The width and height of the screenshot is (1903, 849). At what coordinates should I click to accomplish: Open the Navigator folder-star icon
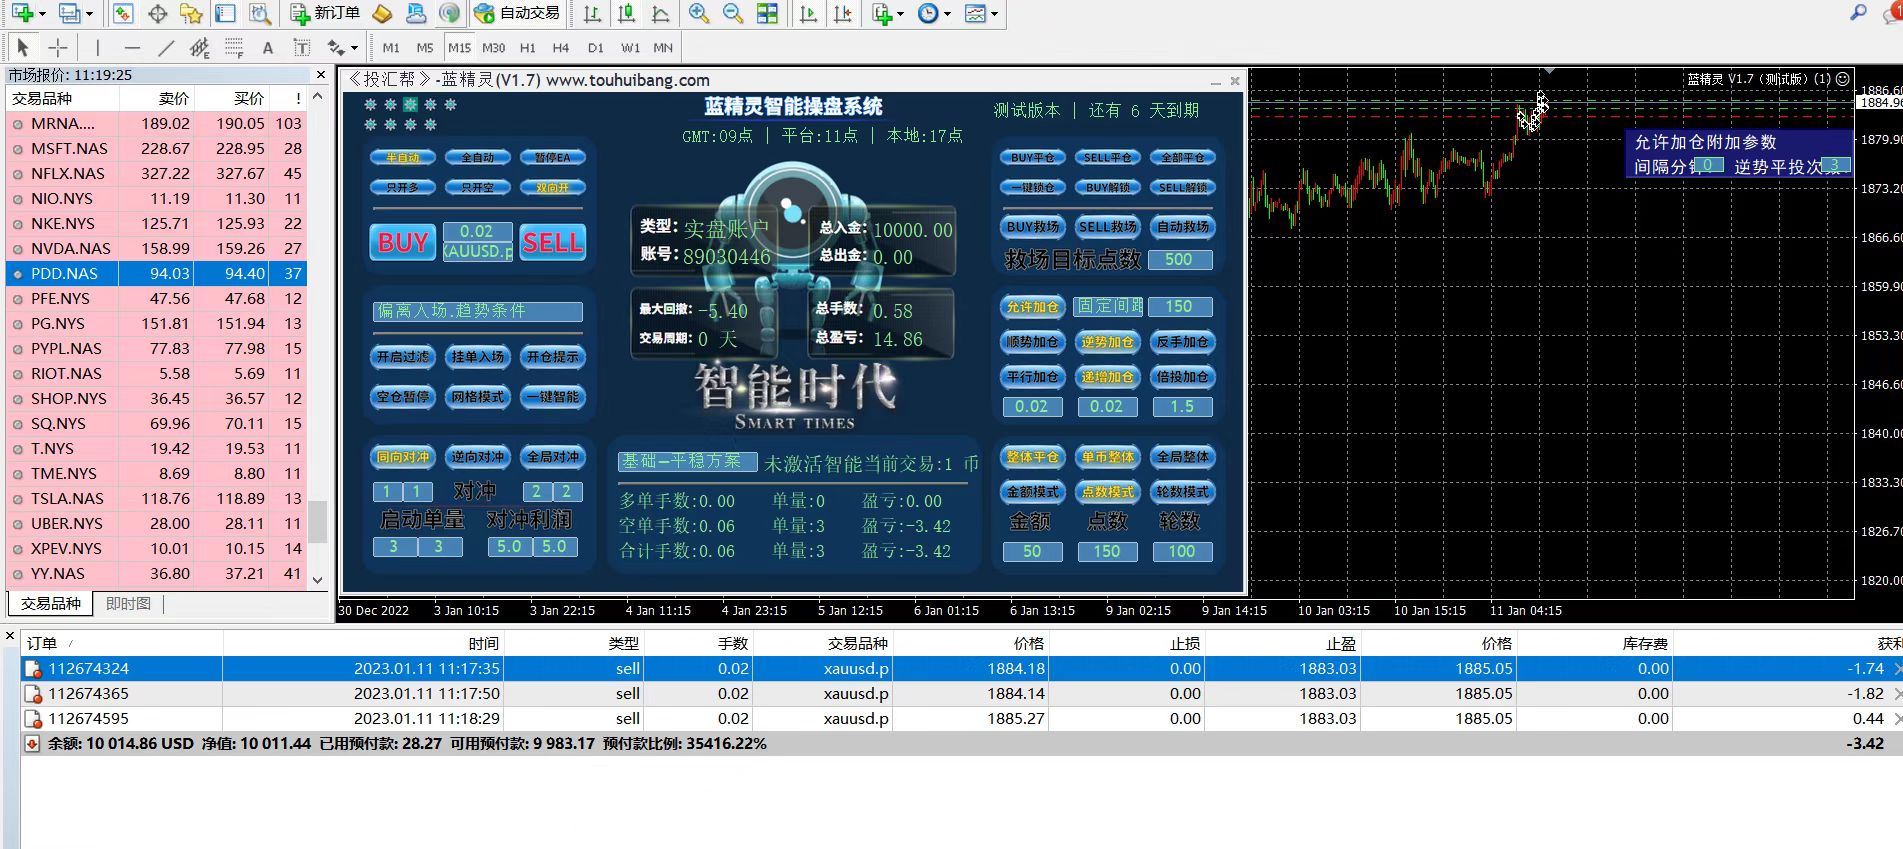tap(191, 13)
